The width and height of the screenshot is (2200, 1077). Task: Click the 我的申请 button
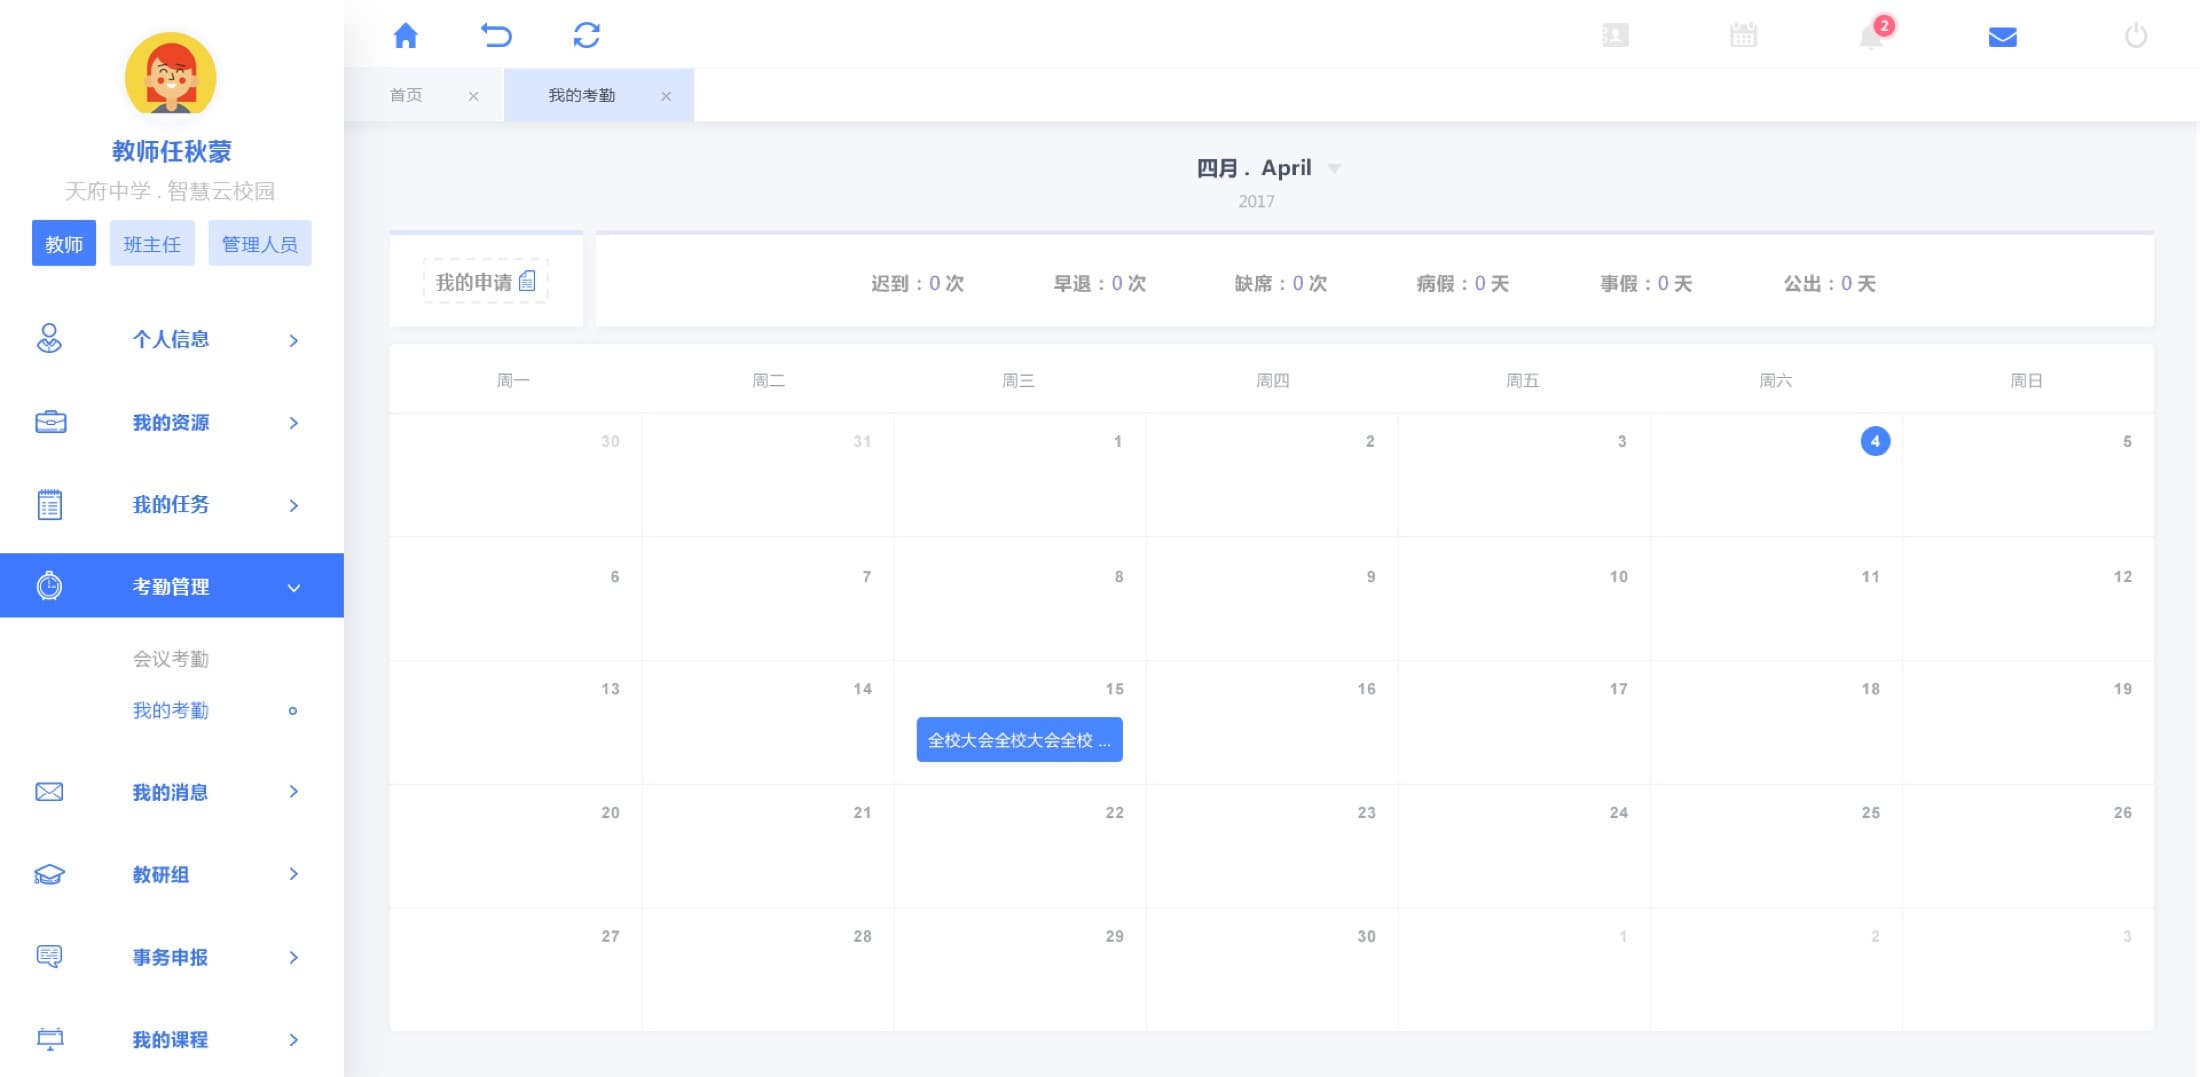point(486,281)
